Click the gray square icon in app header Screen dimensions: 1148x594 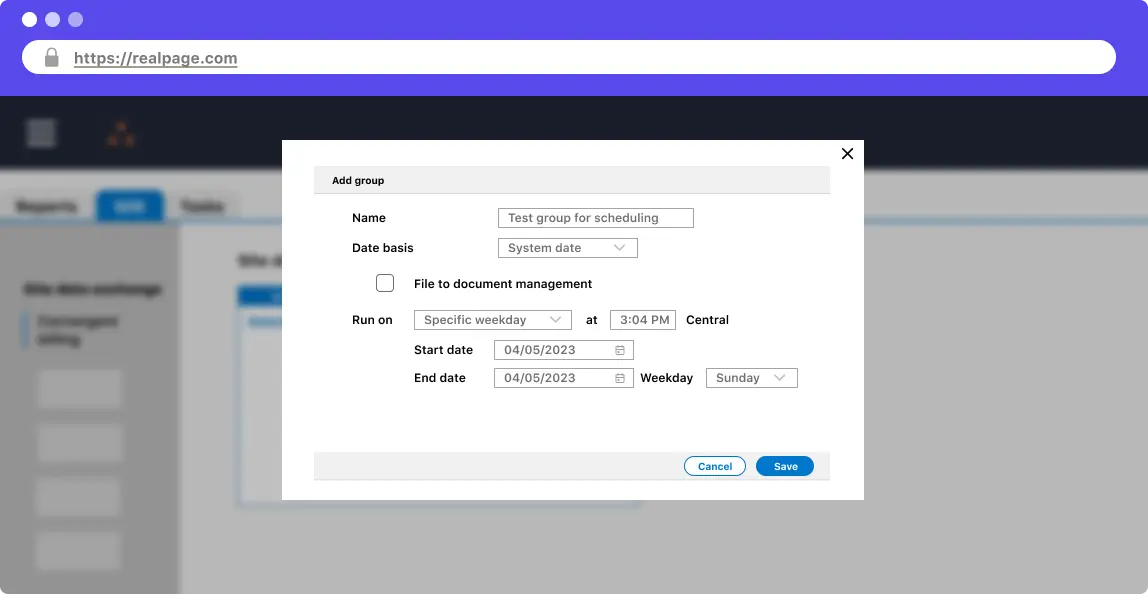pos(41,132)
